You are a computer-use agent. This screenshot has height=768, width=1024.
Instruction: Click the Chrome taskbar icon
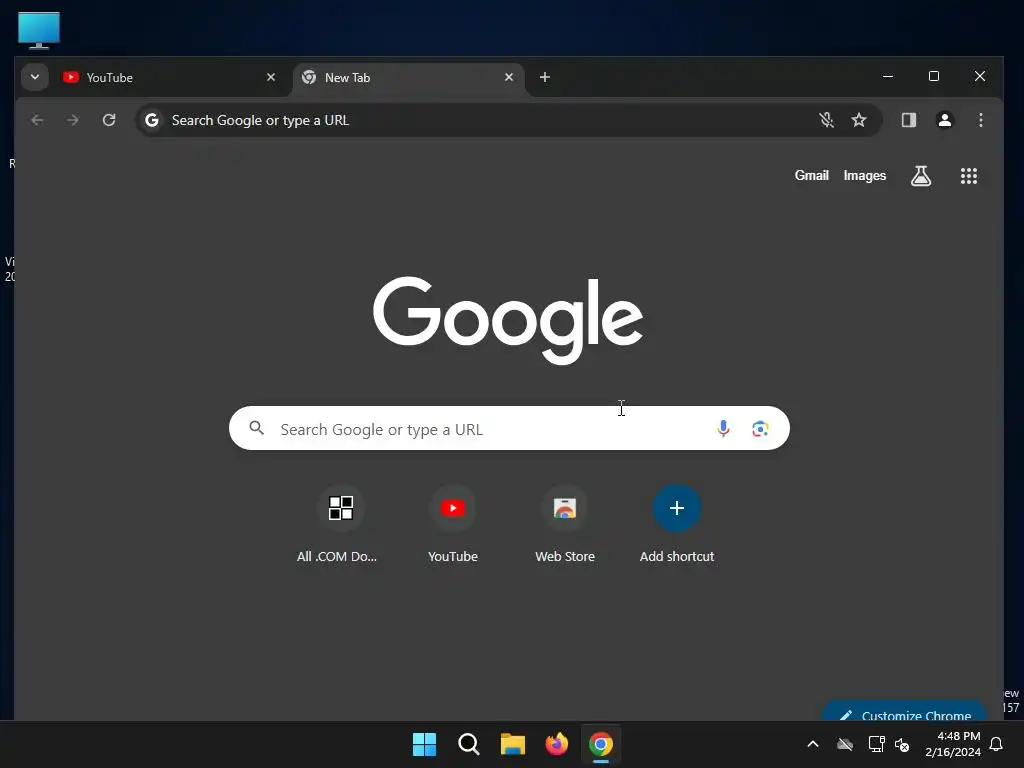point(601,744)
